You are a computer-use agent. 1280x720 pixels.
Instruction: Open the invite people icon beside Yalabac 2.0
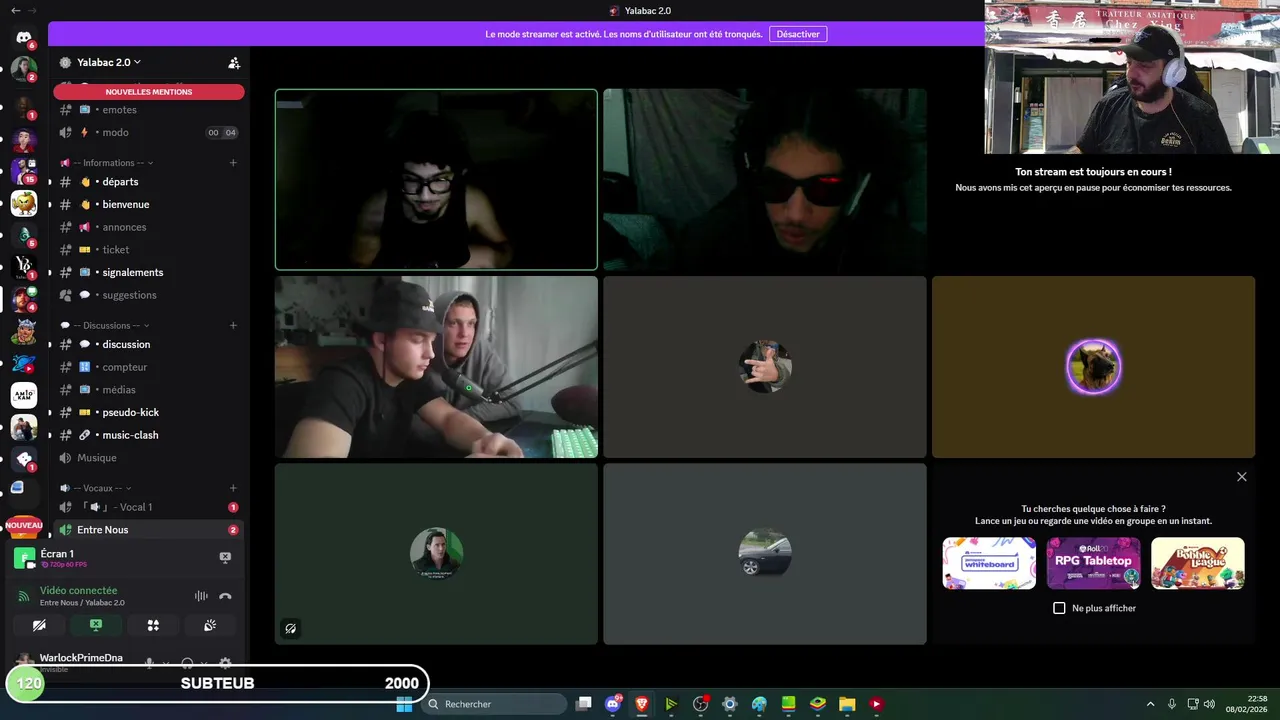tap(234, 62)
